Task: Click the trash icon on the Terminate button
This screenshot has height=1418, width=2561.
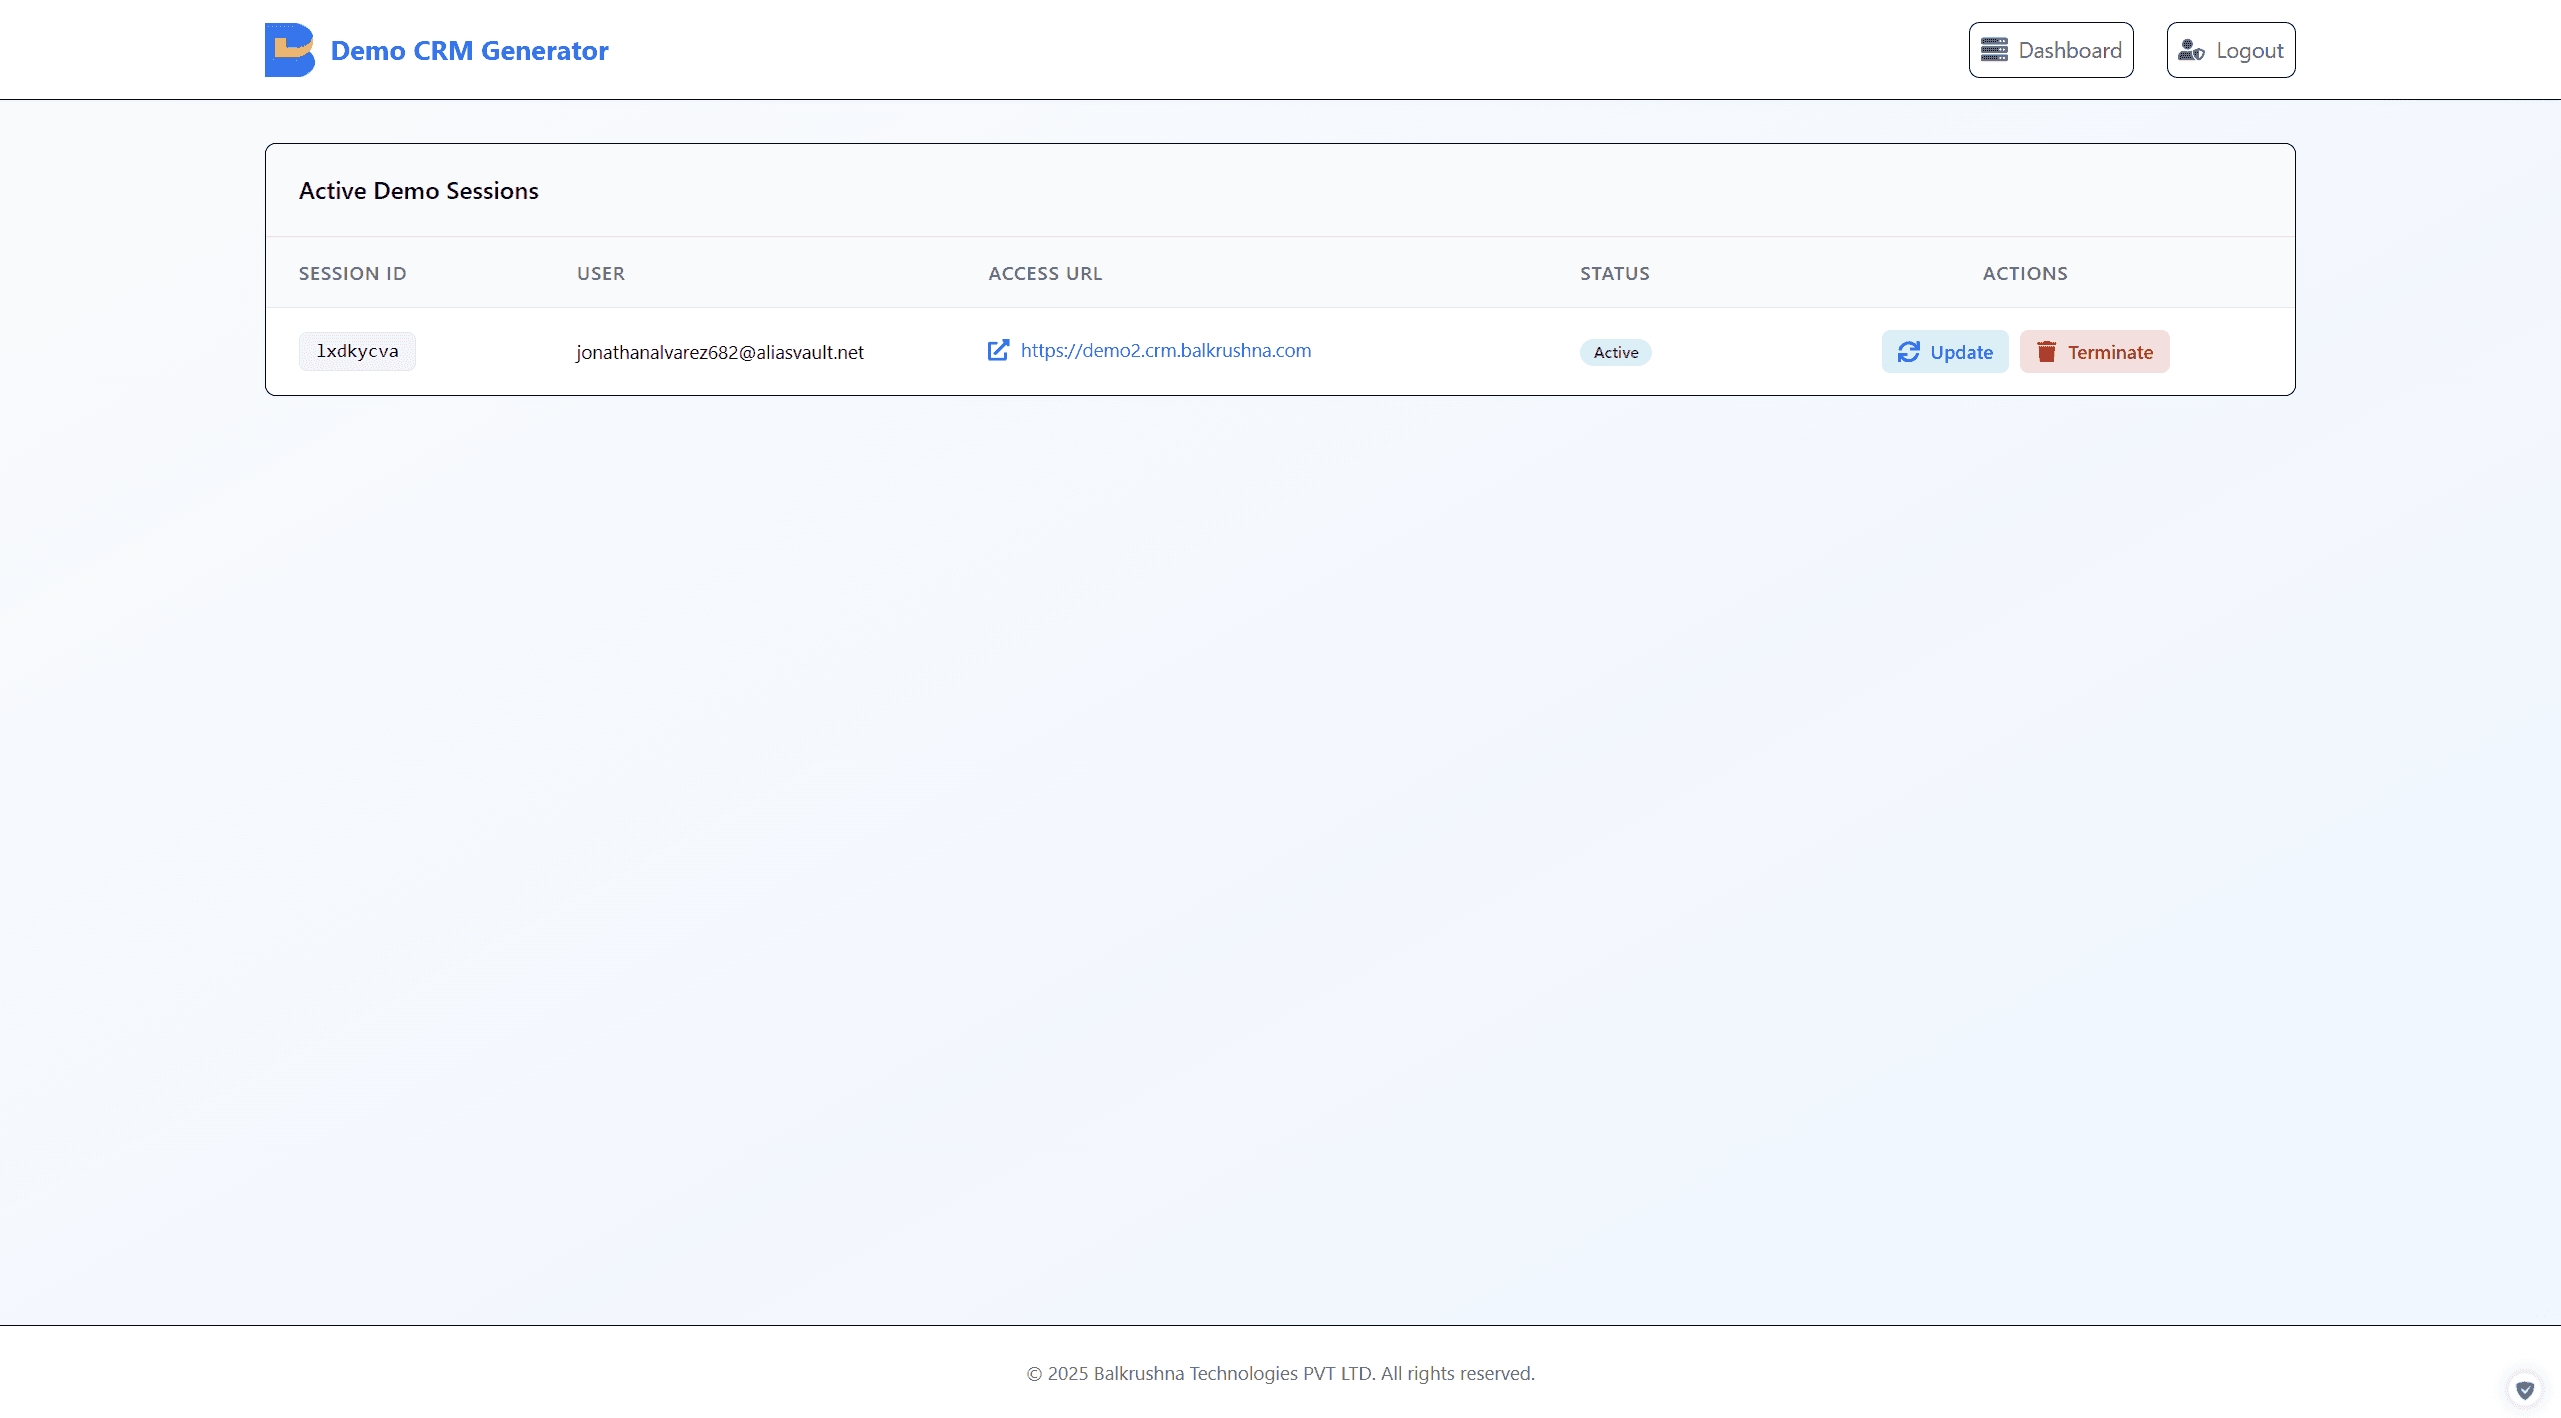Action: point(2046,352)
